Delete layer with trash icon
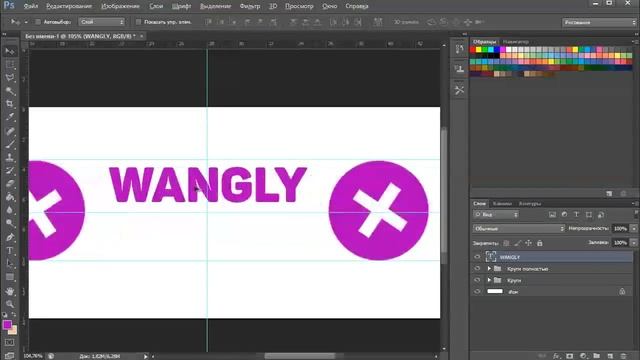Viewport: 640px width, 360px height. 623,356
